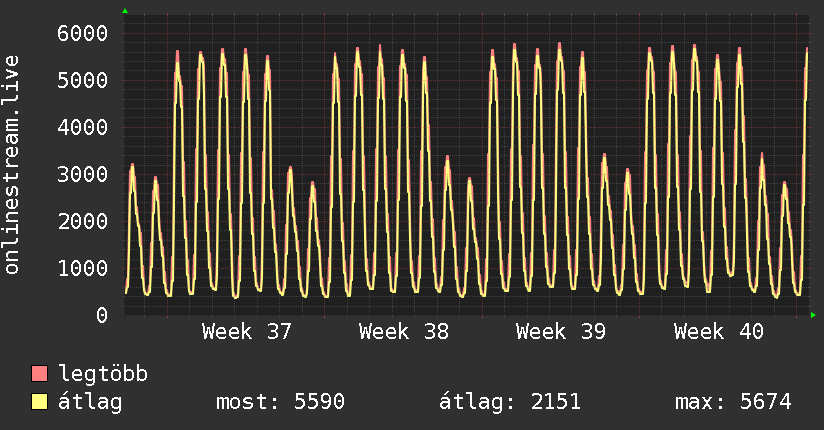This screenshot has width=824, height=430.
Task: Click the 1000 y-axis label
Action: pyautogui.click(x=83, y=268)
